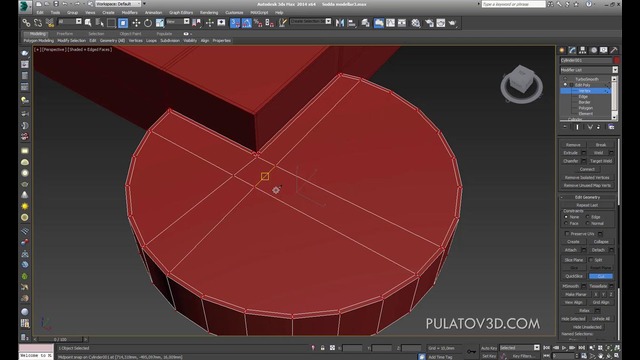640x360 pixels.
Task: Activate the Select and Rotate tool
Action: (x=148, y=23)
